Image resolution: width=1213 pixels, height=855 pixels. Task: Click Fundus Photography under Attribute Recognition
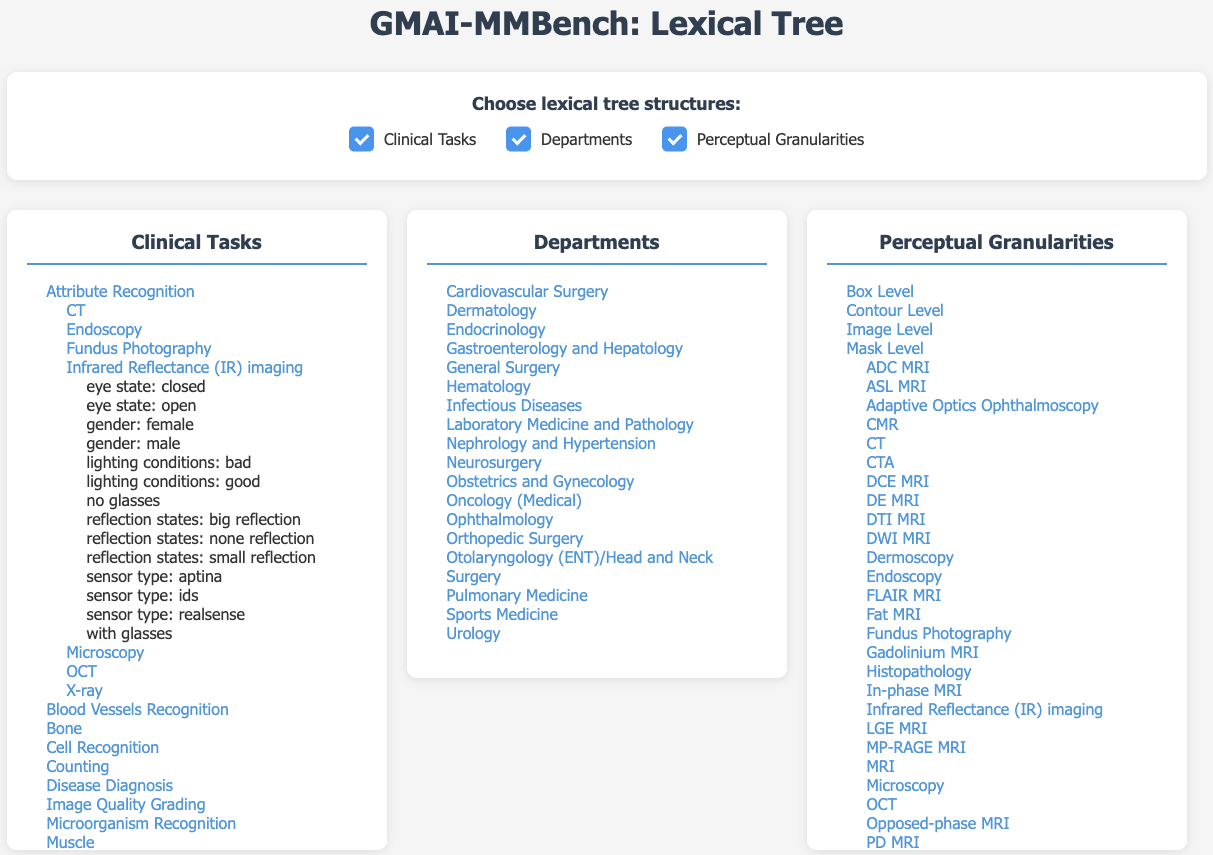tap(138, 348)
